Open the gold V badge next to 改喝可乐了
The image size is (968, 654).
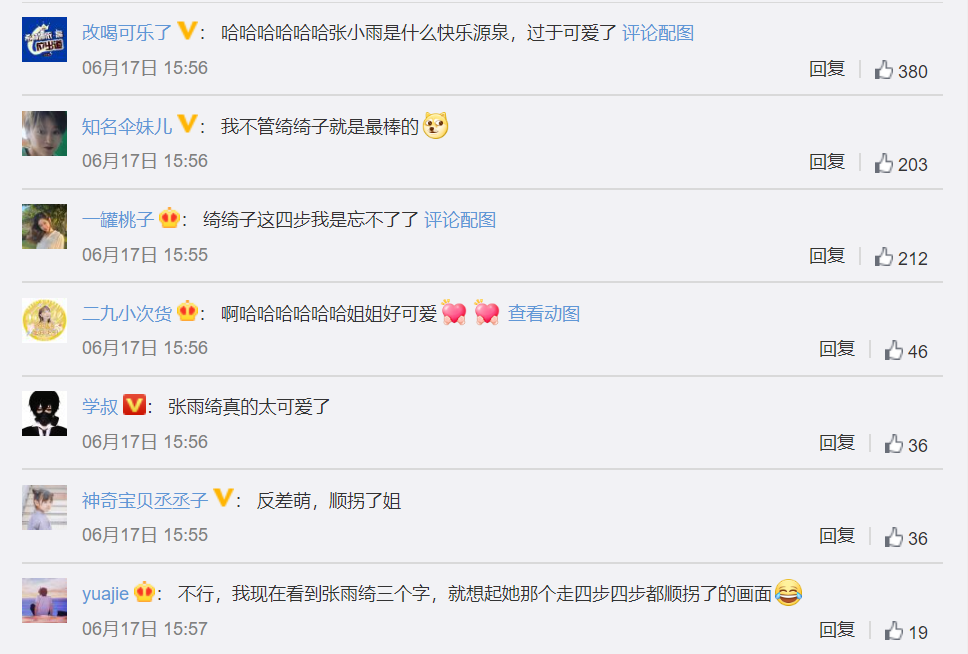click(187, 30)
